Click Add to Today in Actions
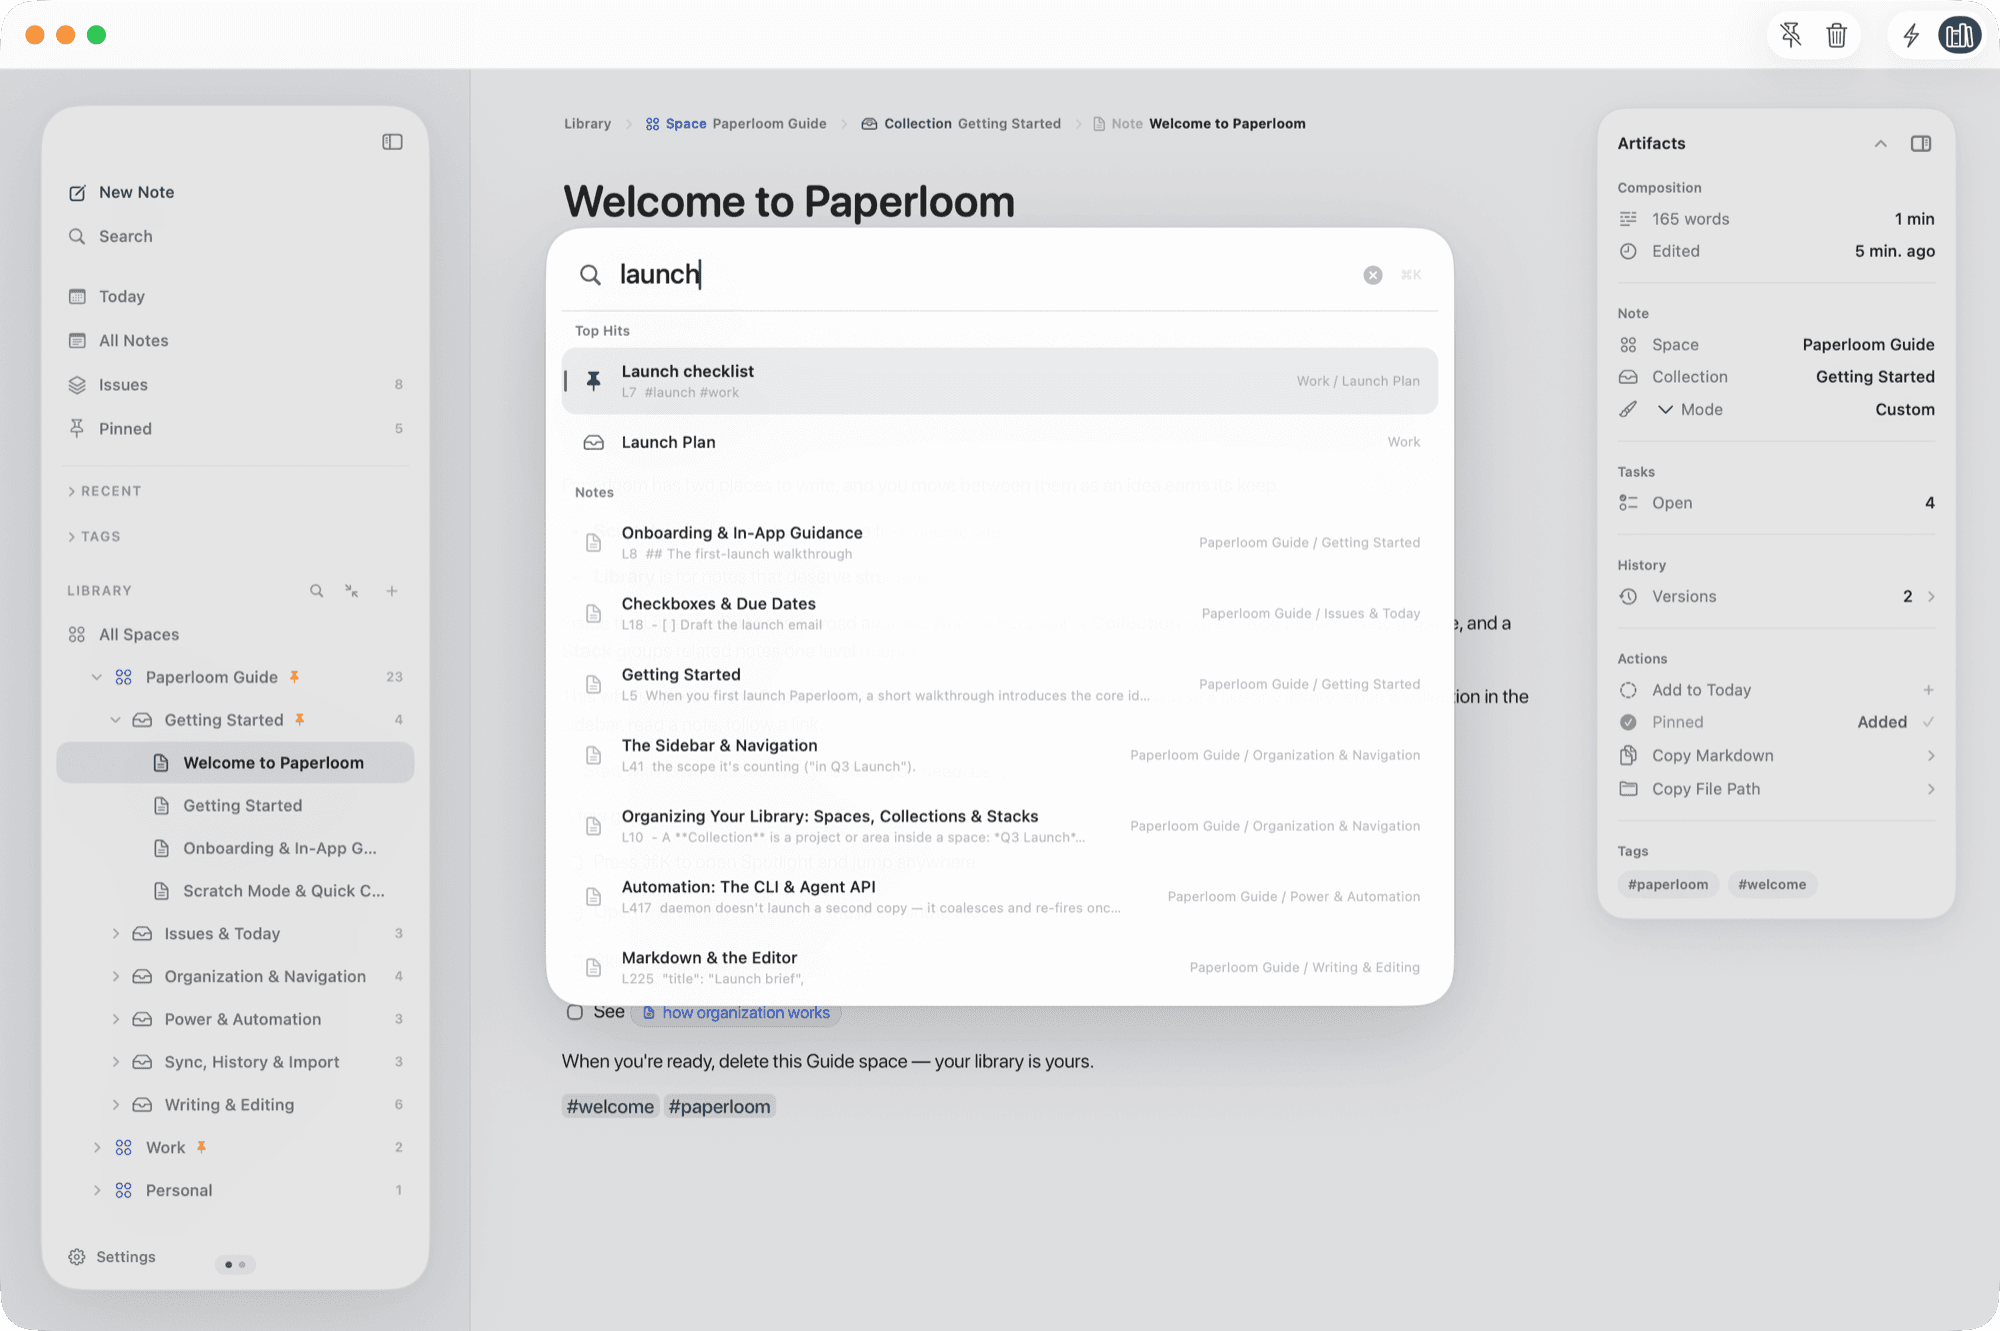Image resolution: width=2000 pixels, height=1331 pixels. point(1701,690)
